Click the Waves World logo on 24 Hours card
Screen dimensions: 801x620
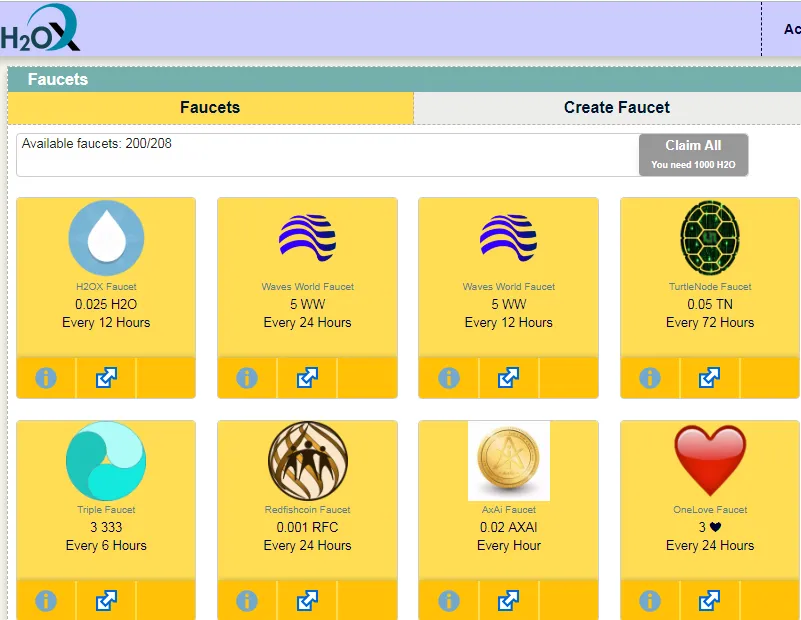(308, 238)
